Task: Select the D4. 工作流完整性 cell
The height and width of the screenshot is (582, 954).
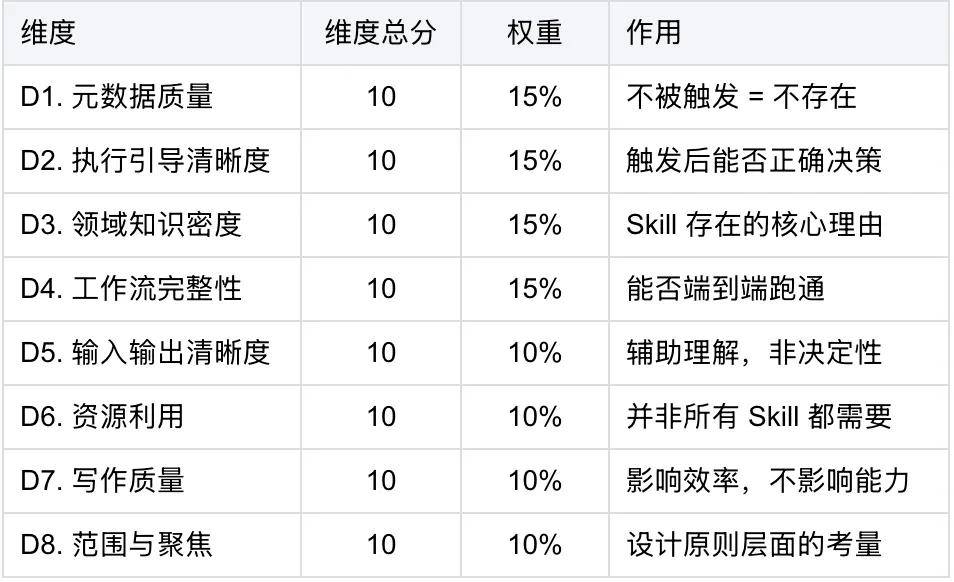Action: point(152,289)
